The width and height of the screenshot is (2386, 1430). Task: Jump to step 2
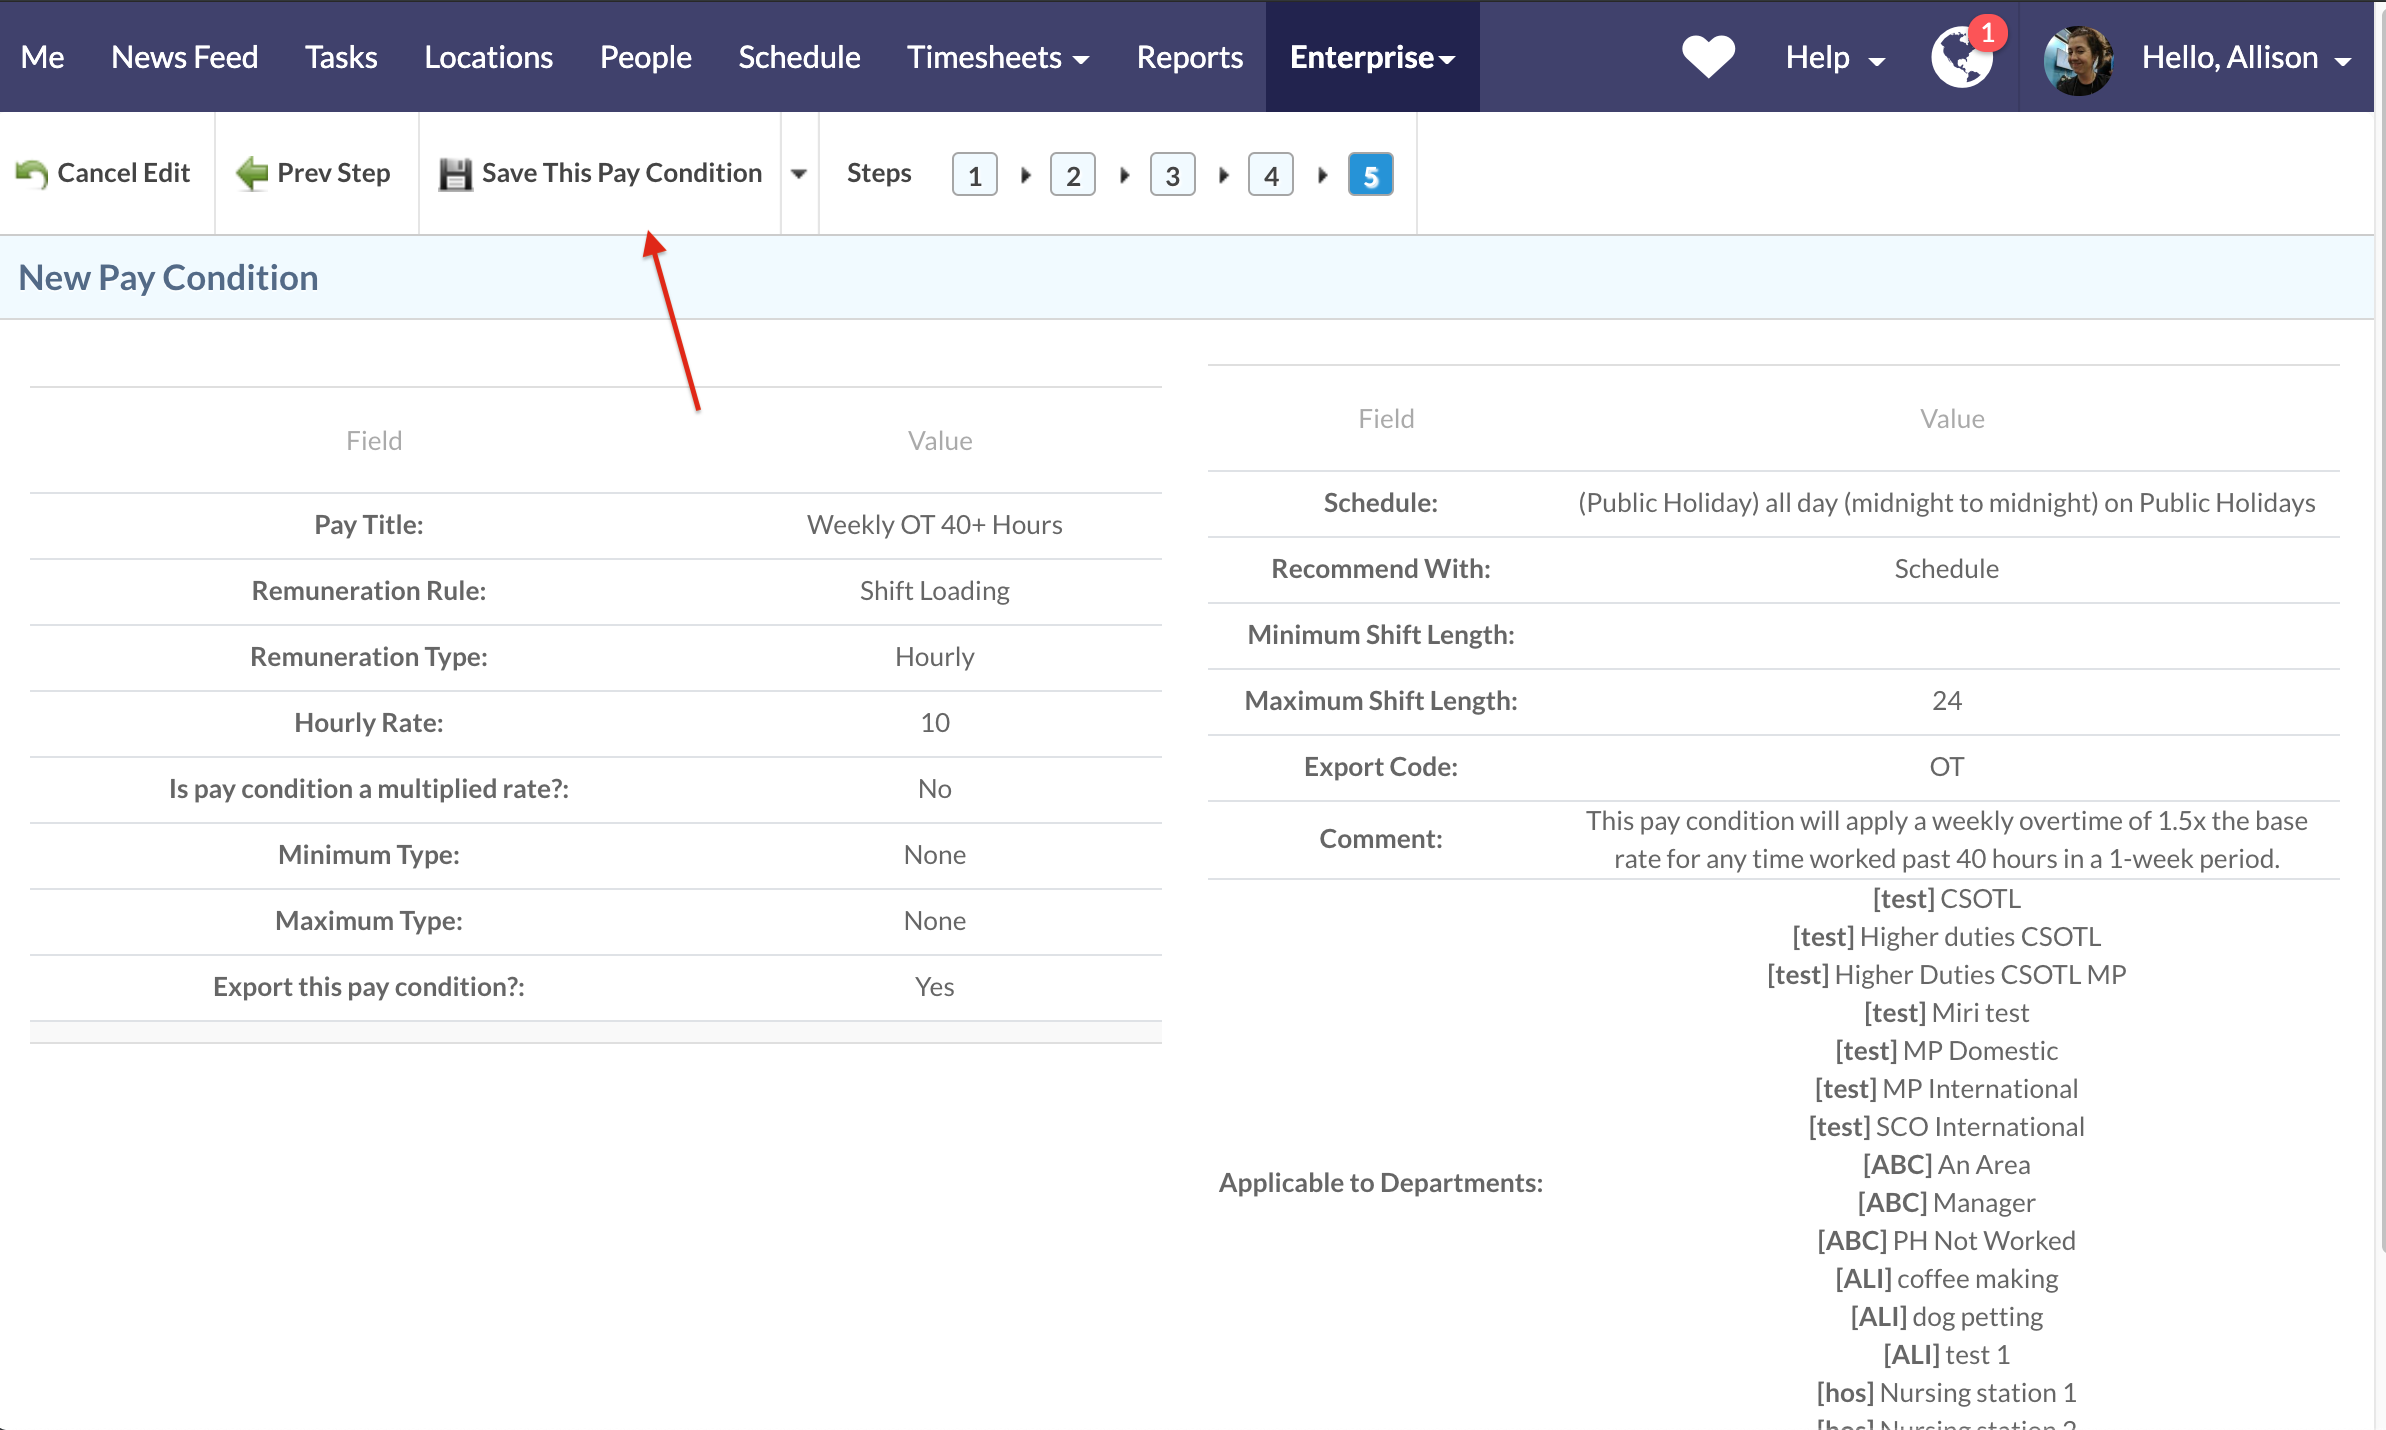click(1072, 175)
